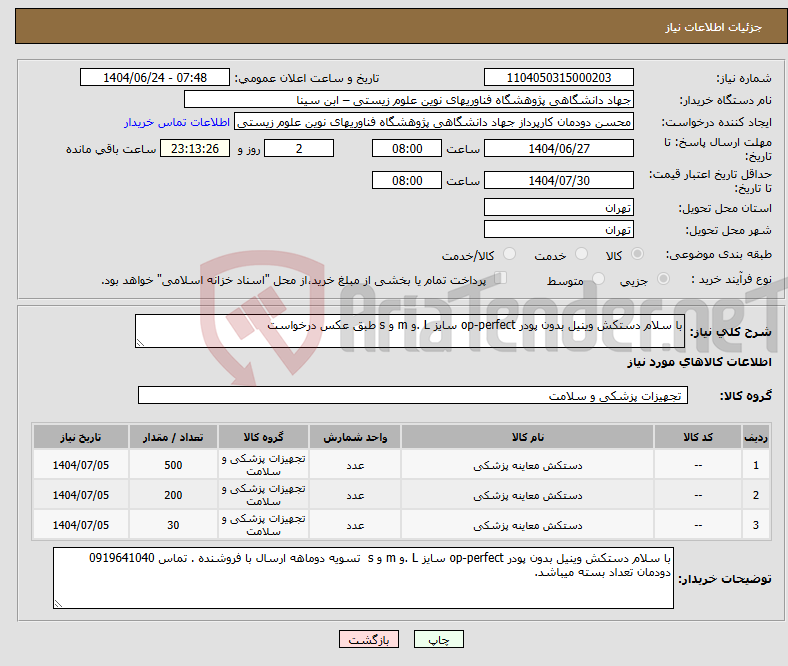
Task: Click the delivery city field تهران
Action: click(x=558, y=229)
